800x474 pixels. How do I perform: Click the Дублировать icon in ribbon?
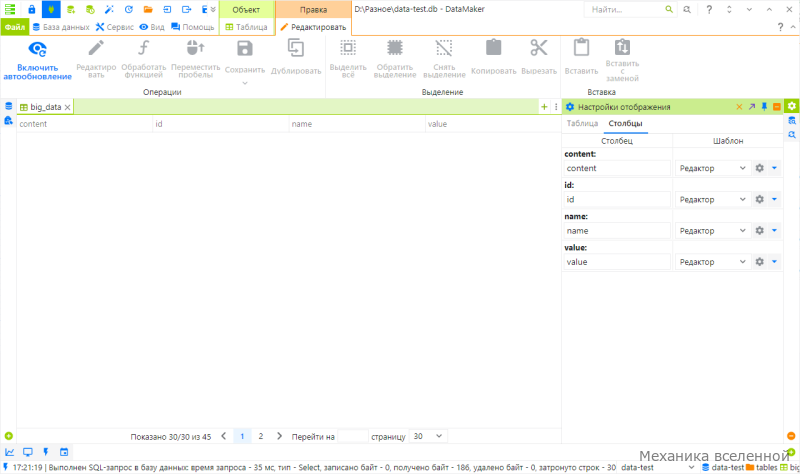pos(296,48)
